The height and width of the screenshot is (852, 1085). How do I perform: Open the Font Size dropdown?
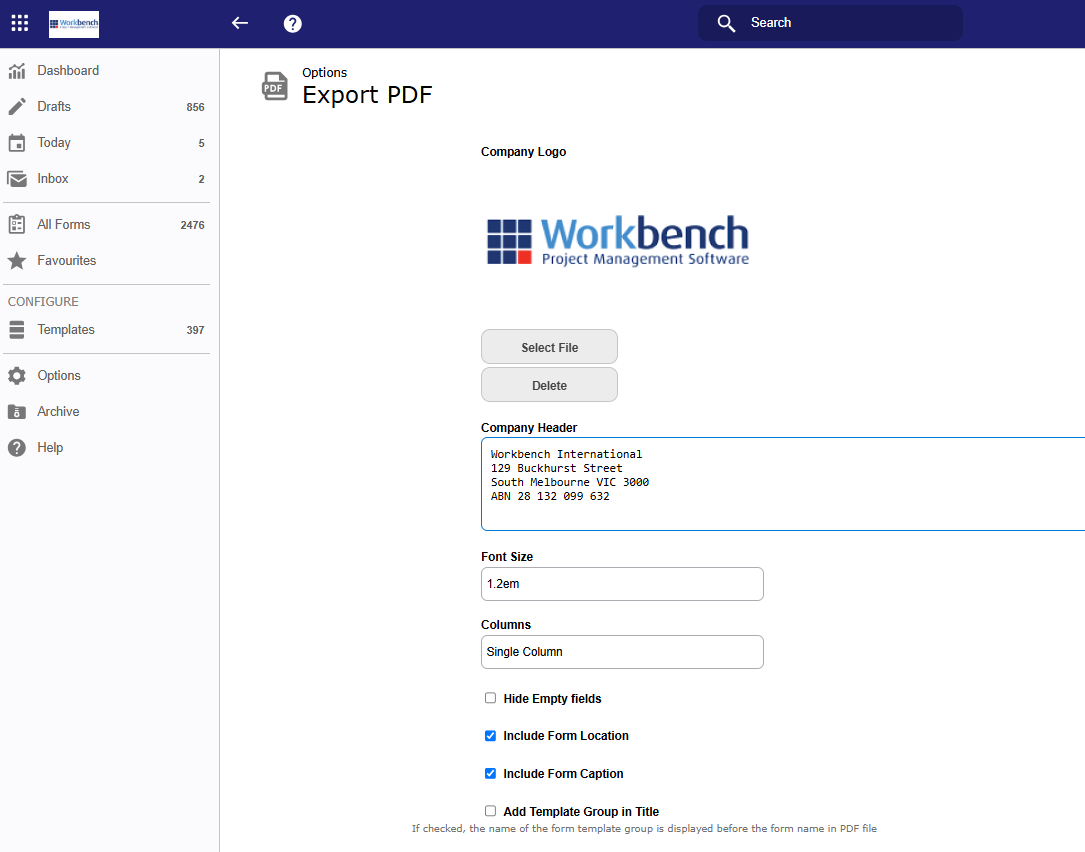(622, 584)
